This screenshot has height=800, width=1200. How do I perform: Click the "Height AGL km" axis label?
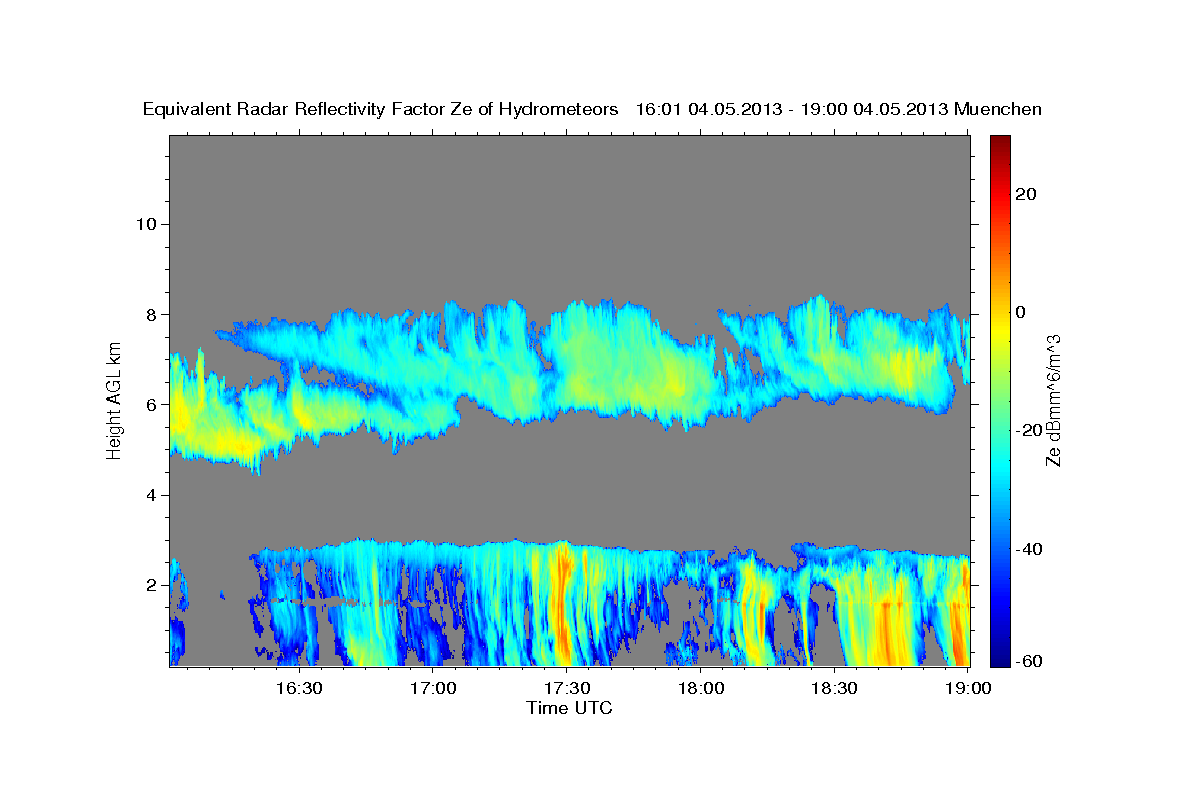pyautogui.click(x=115, y=400)
